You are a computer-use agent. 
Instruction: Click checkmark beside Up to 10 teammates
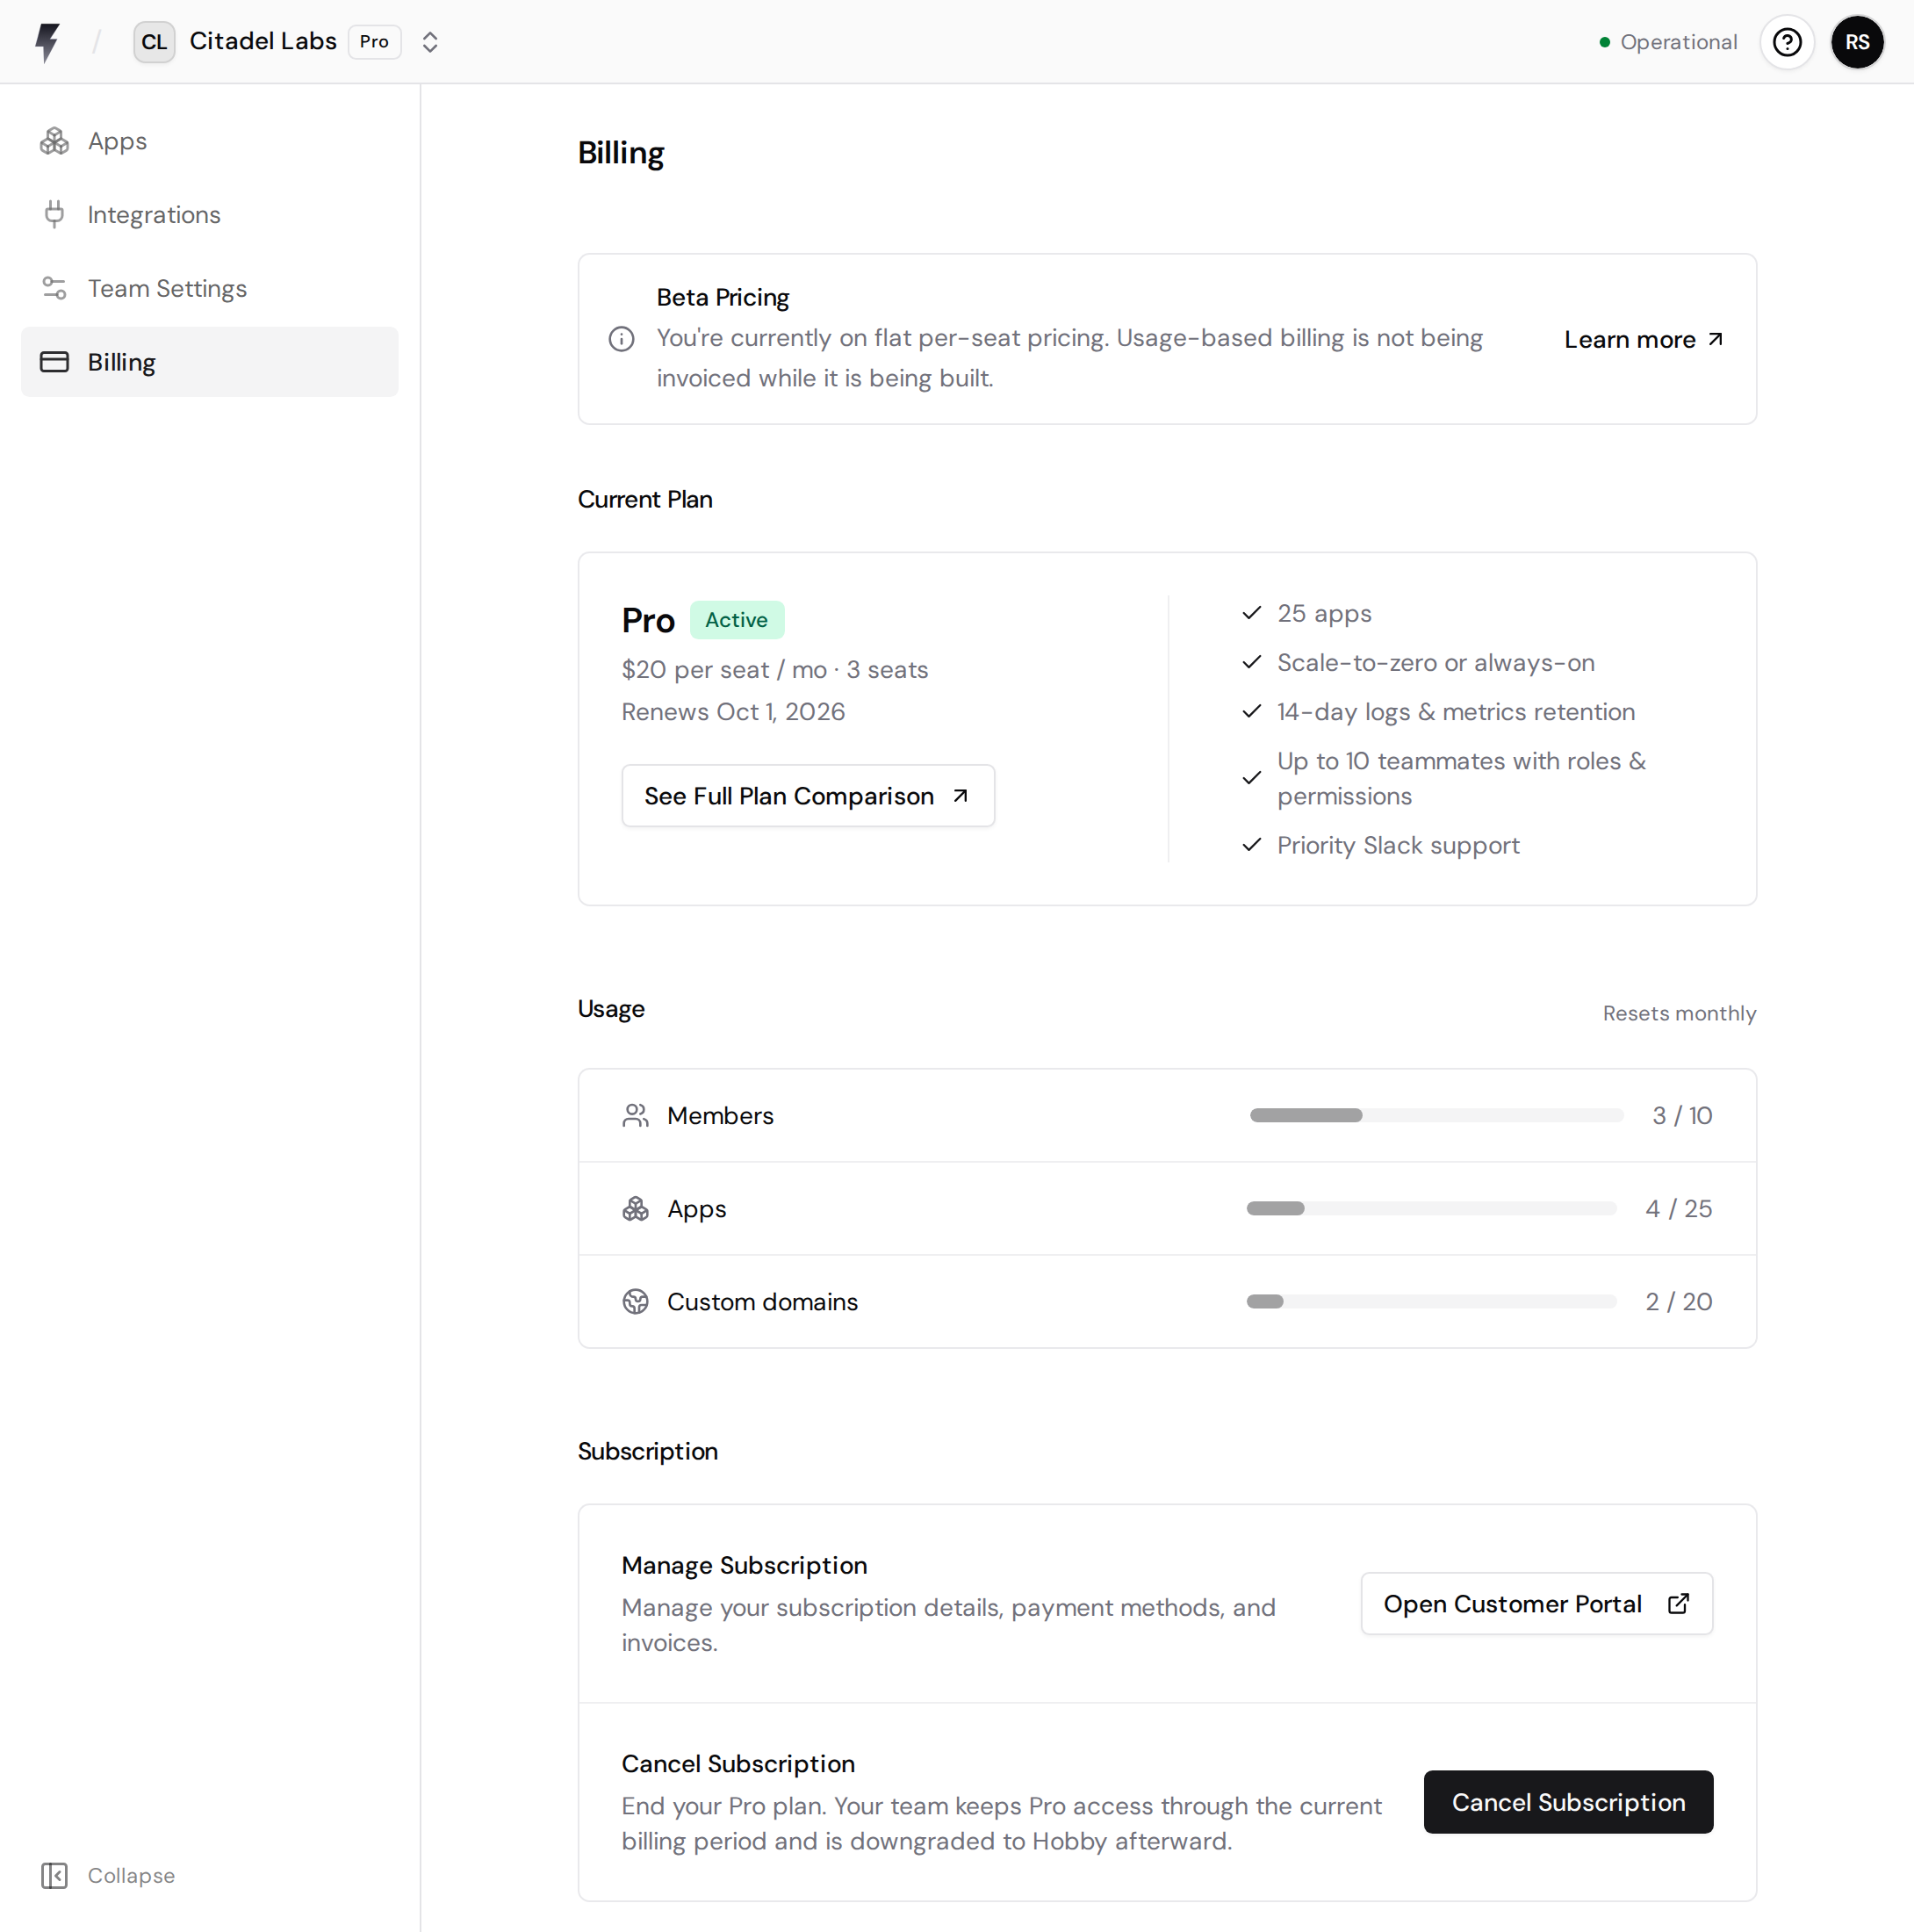1251,778
